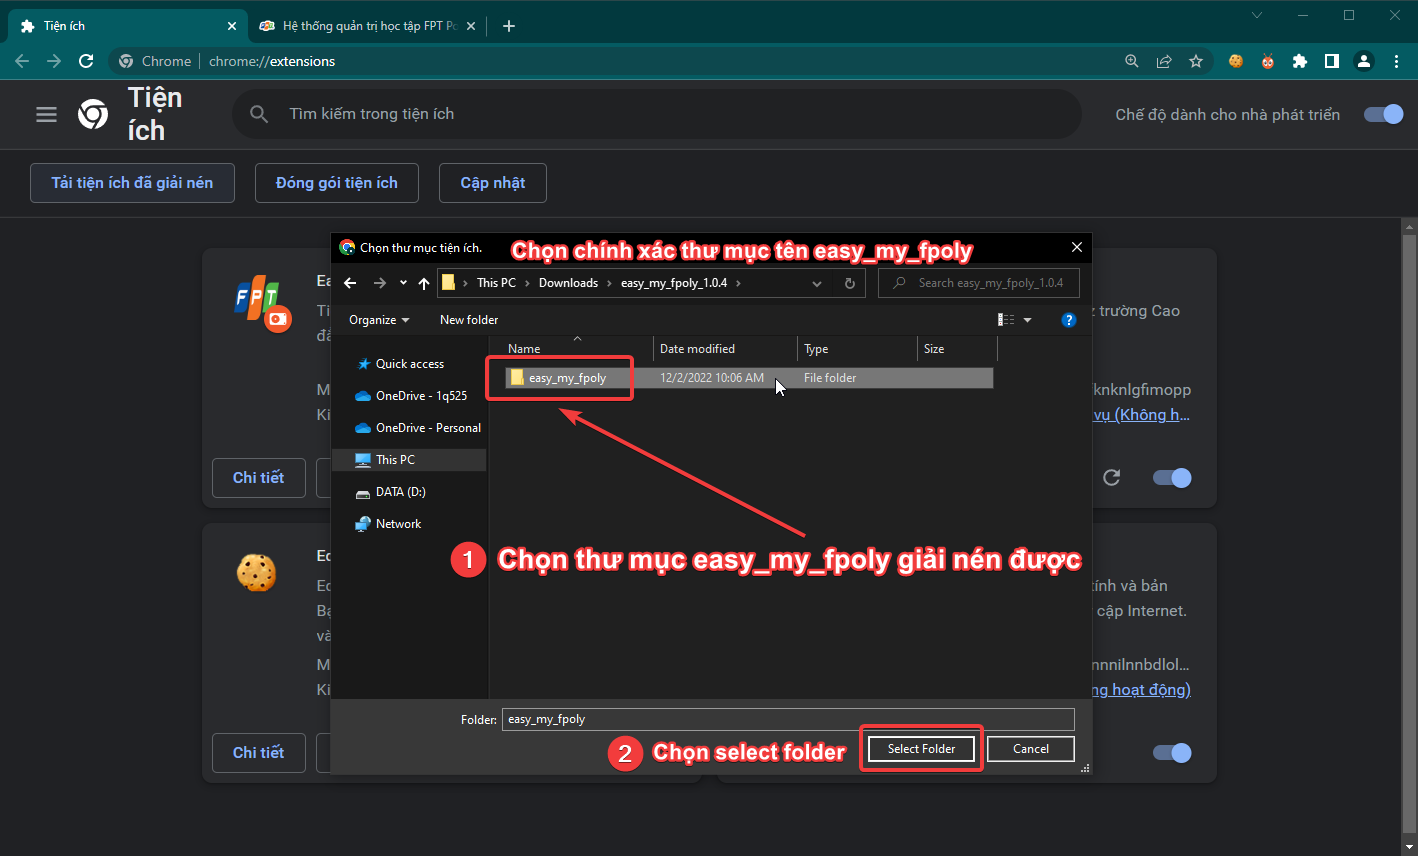Open the cookie extension icon in toolbar
Viewport: 1418px width, 856px height.
tap(1236, 61)
